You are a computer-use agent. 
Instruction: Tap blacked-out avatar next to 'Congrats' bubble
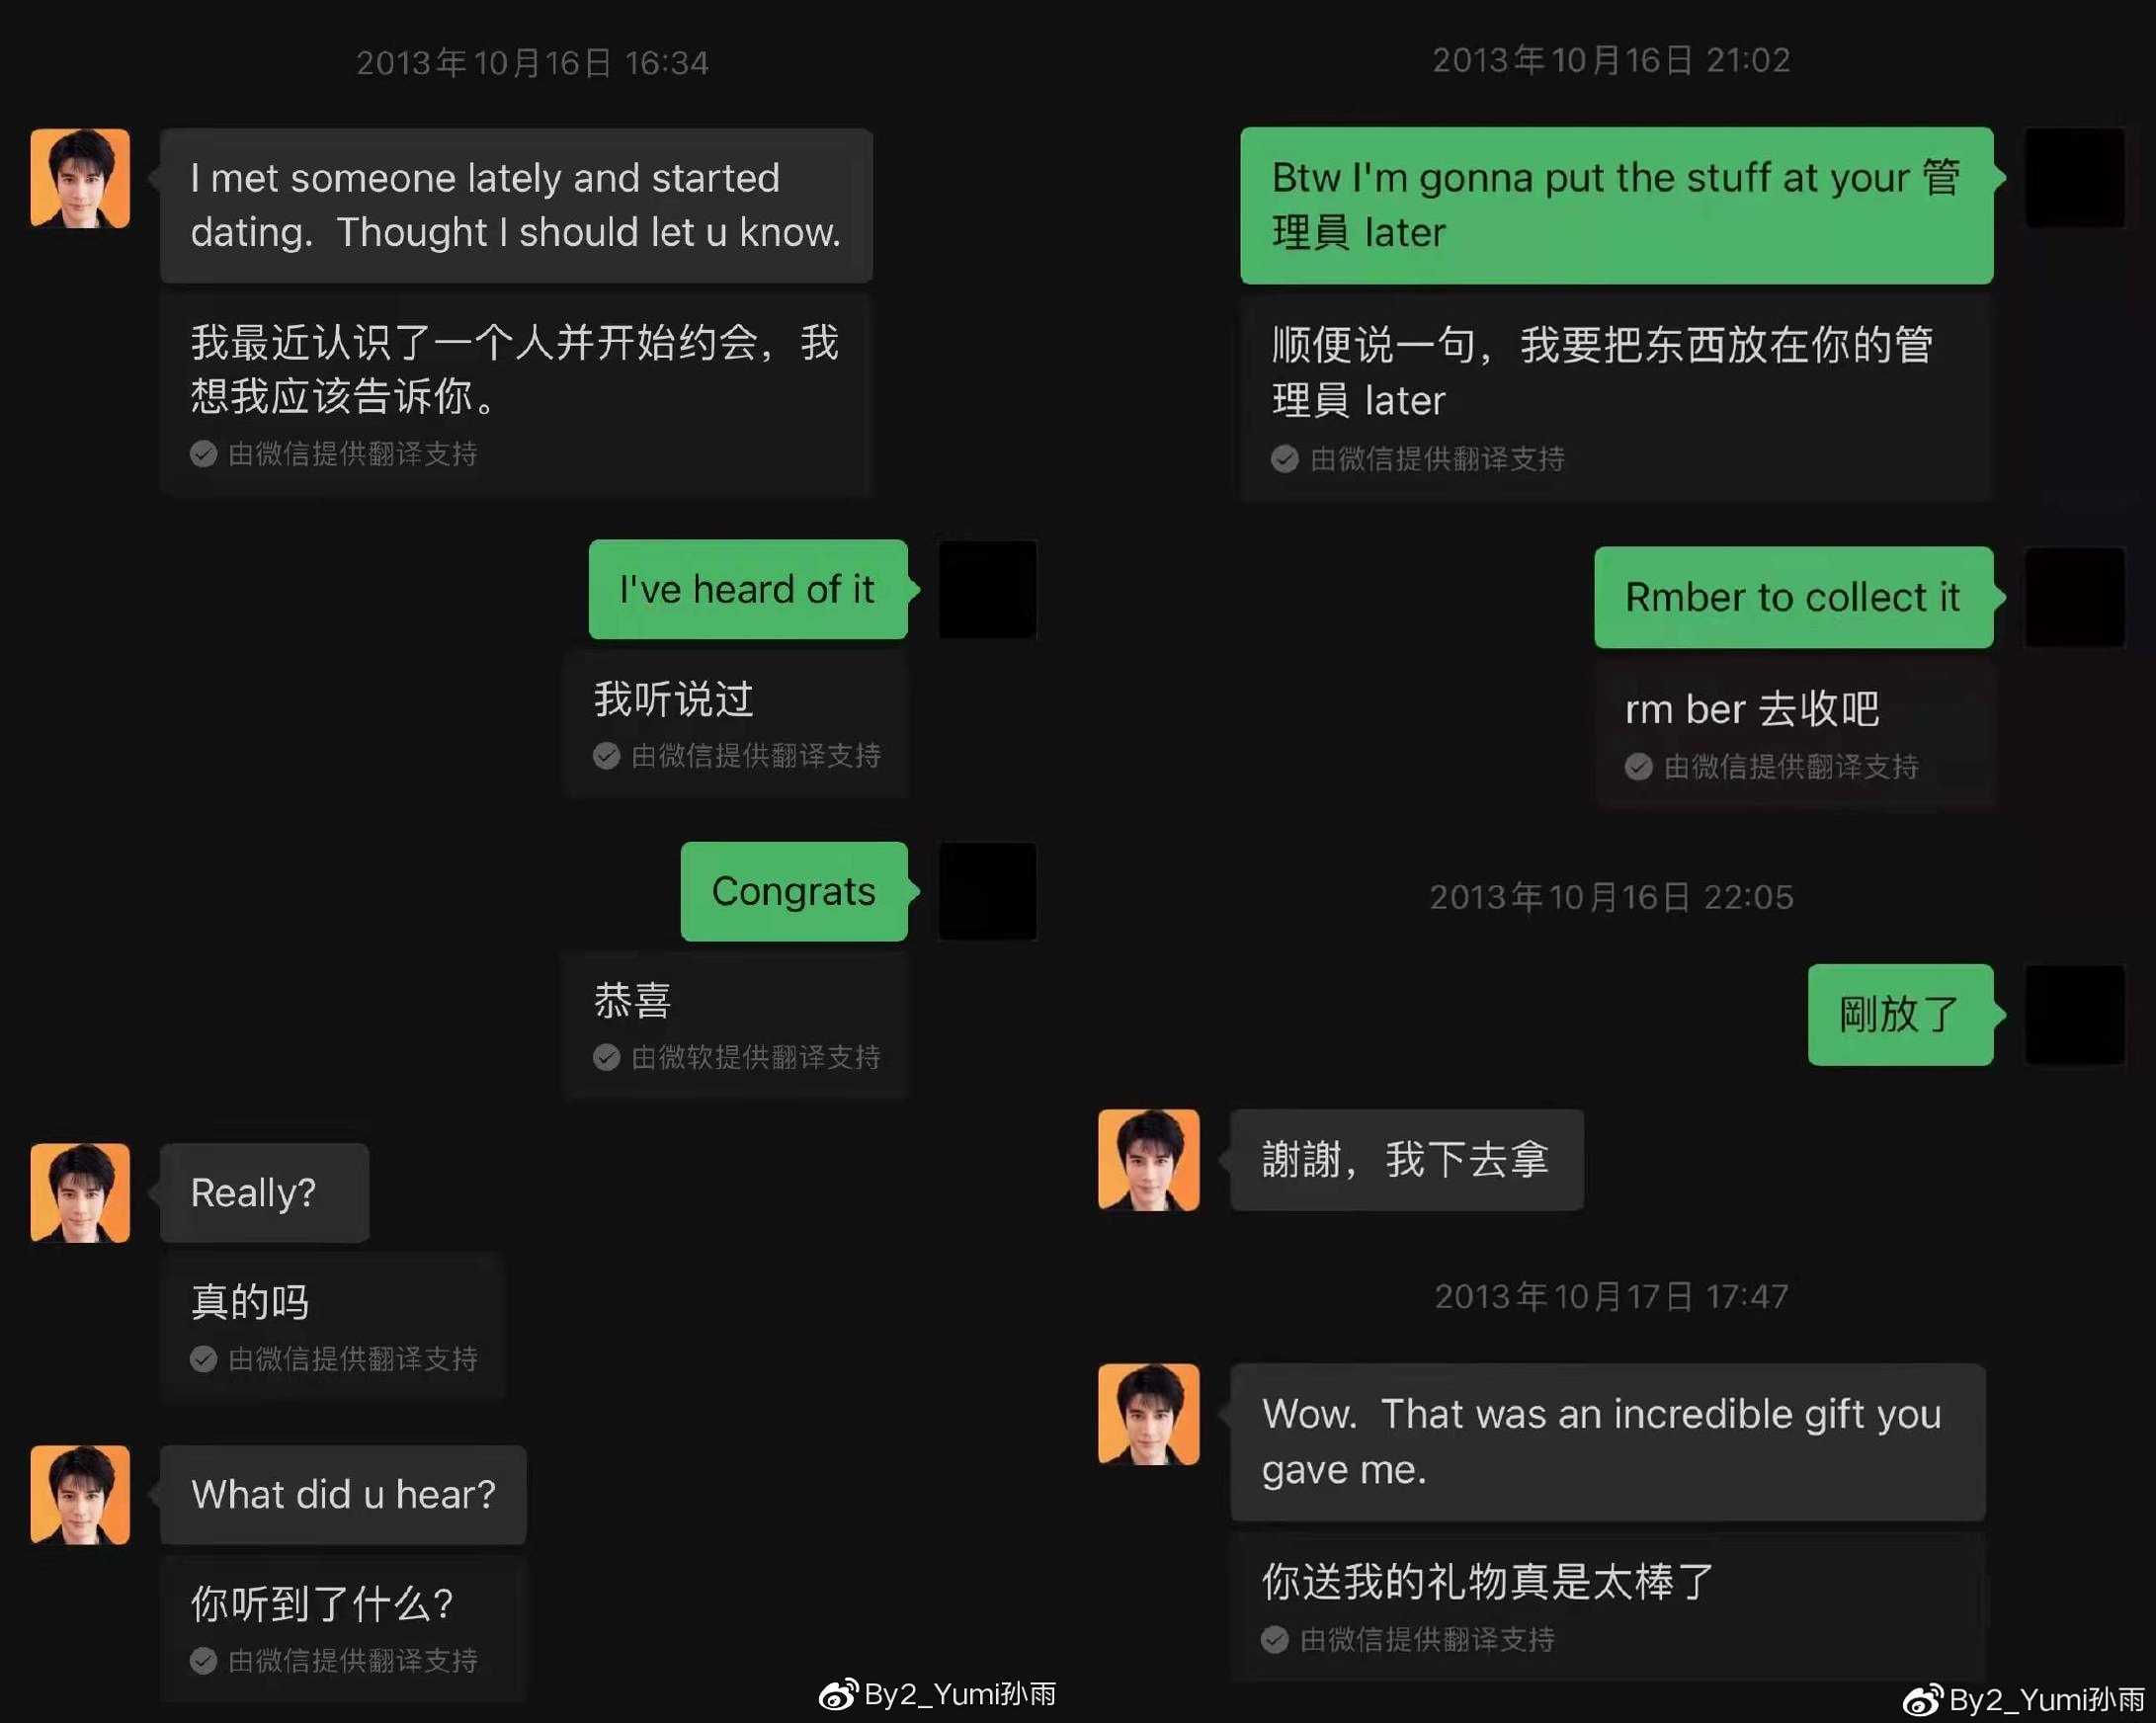pos(988,891)
